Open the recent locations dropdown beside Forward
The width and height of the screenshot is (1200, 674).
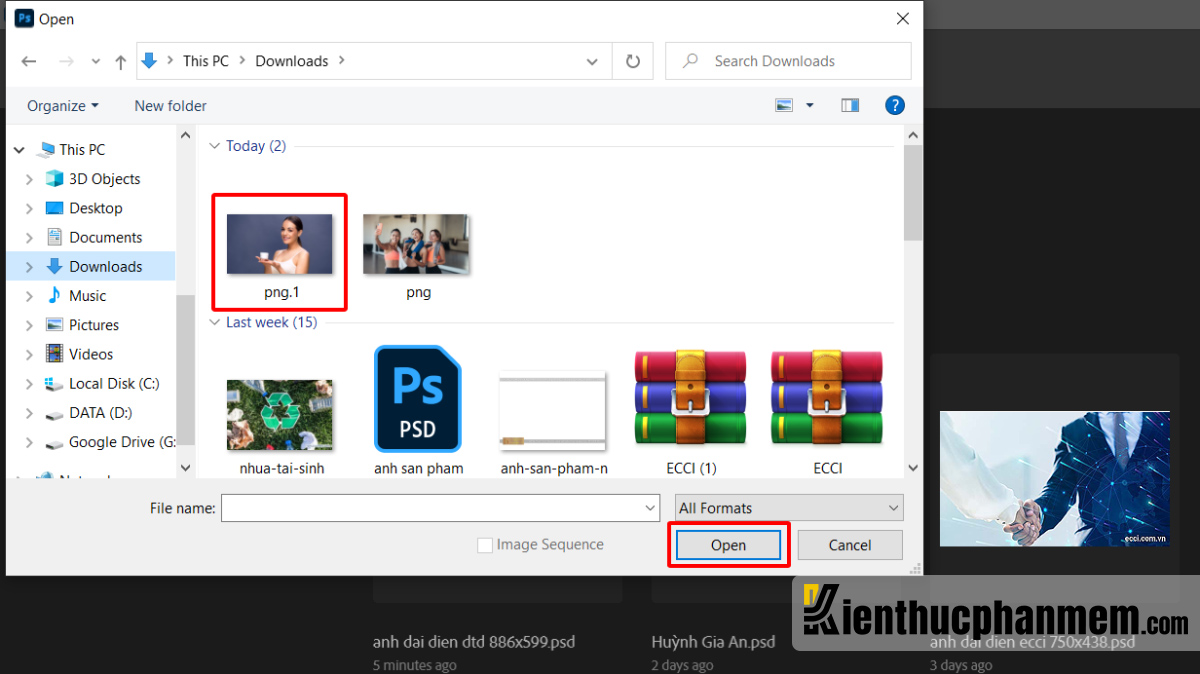(x=95, y=62)
